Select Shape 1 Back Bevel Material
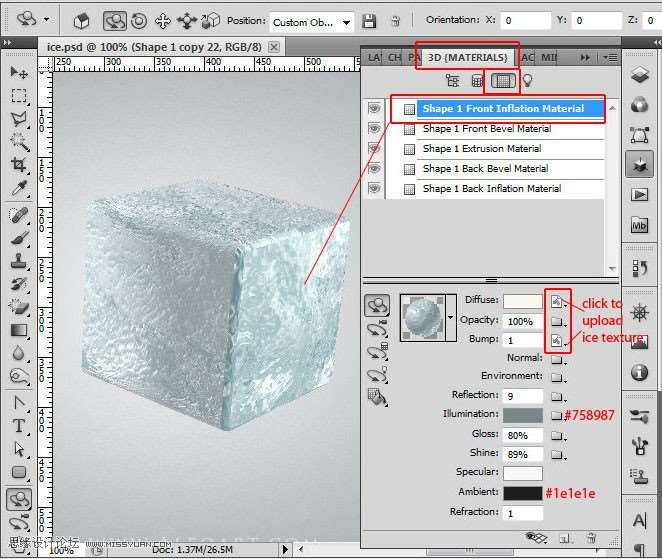662x559 pixels. point(486,168)
